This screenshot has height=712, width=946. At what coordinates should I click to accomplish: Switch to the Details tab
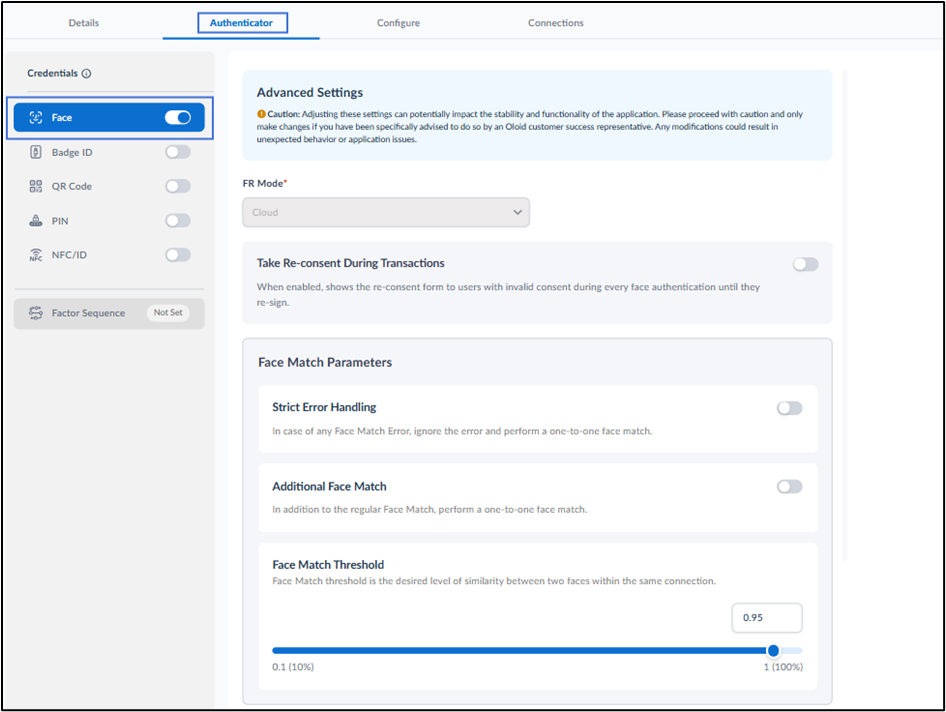84,23
